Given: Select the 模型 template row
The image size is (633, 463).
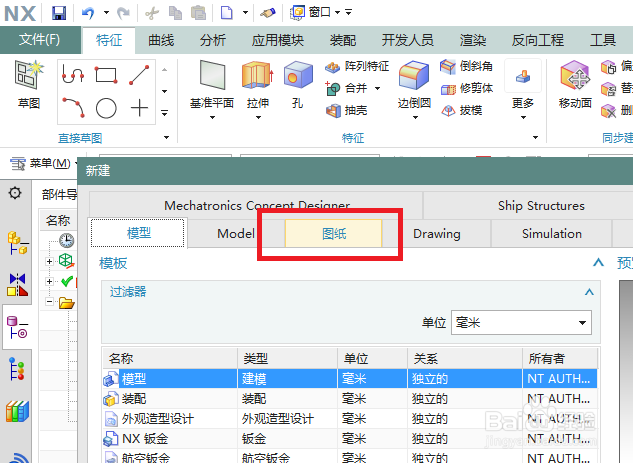Looking at the screenshot, I should tap(350, 379).
